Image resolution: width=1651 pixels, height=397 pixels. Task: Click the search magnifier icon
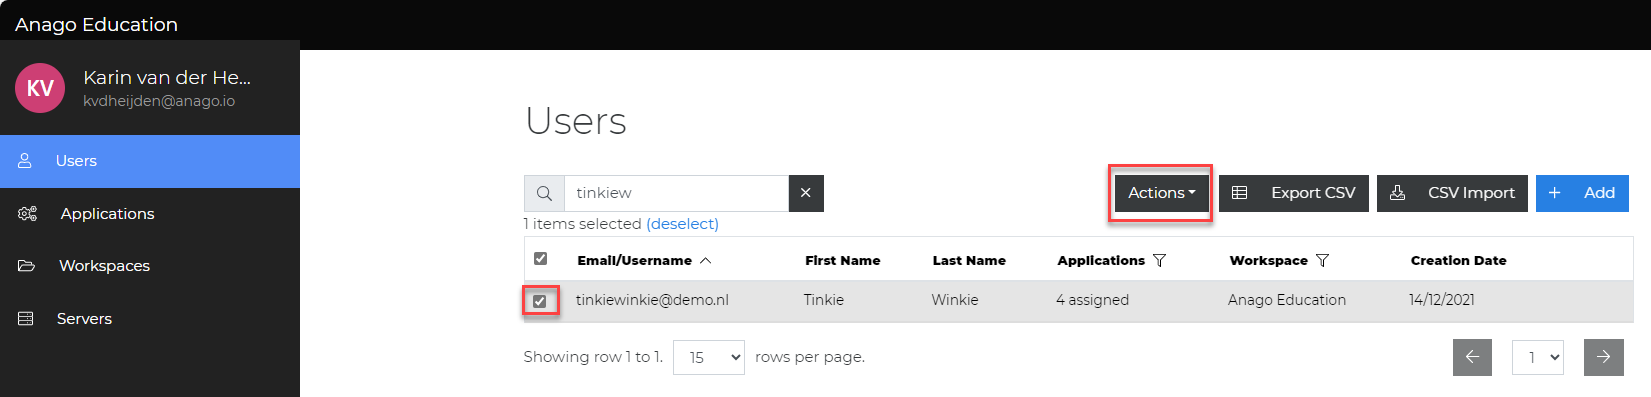(x=544, y=193)
